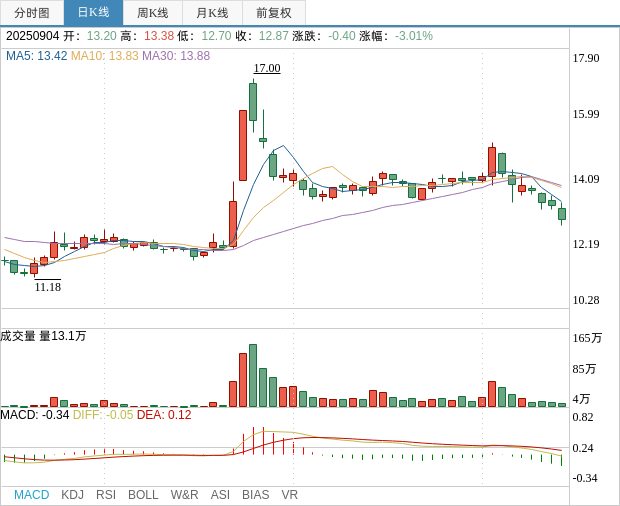Switch to the 月K线 tab
The height and width of the screenshot is (506, 620).
(212, 13)
